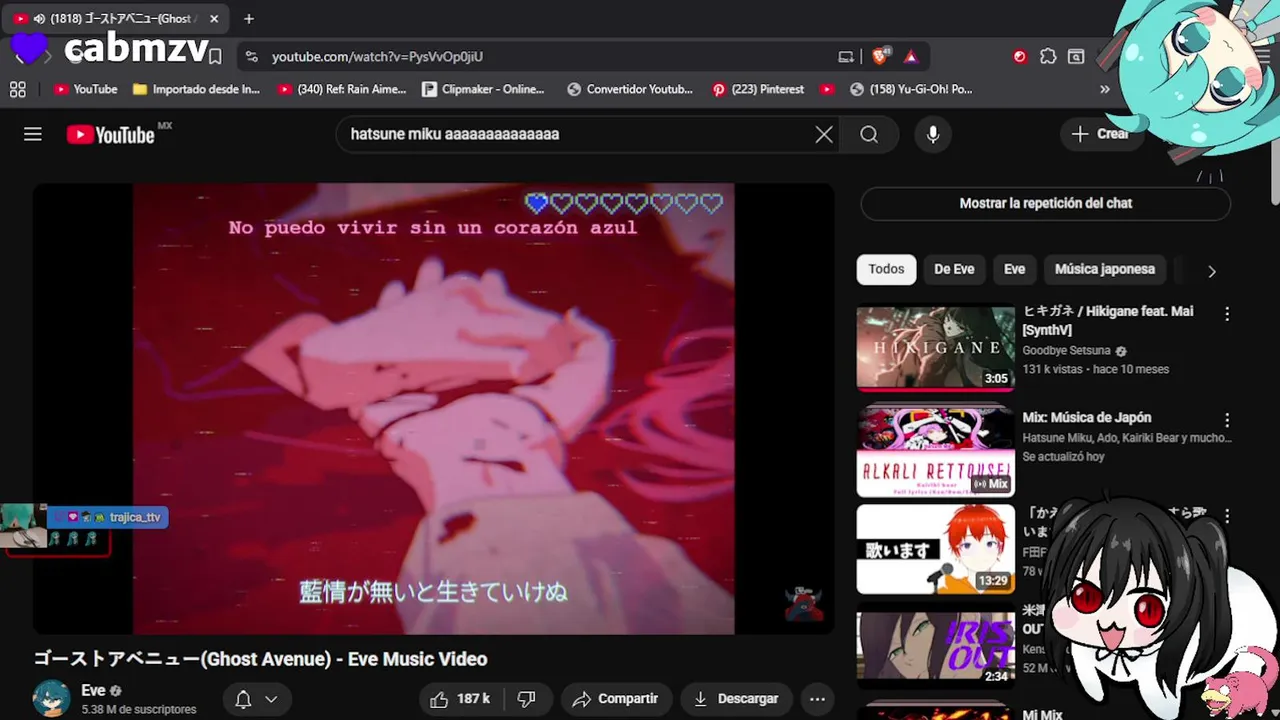Open '(158) Yu-Gi-Oh! Po...' bookmark
This screenshot has height=720, width=1280.
coord(911,89)
